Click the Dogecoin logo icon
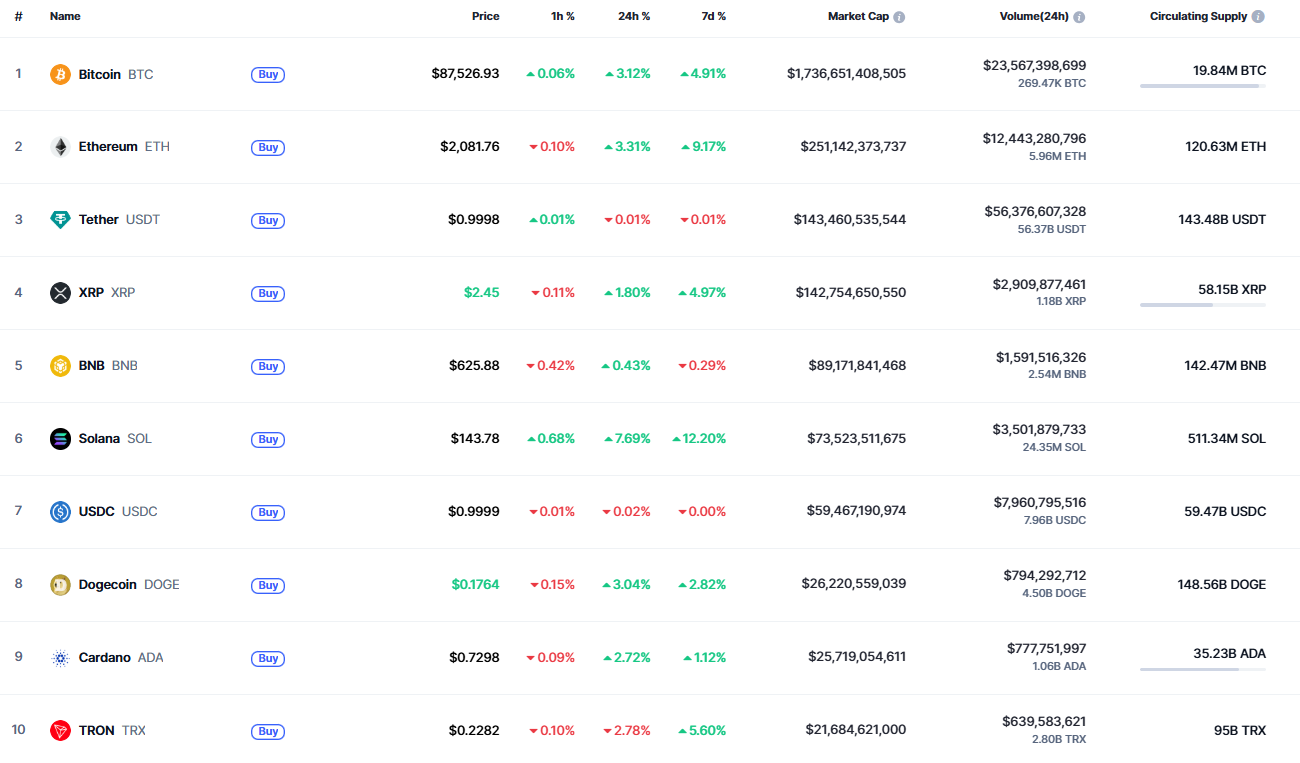This screenshot has height=763, width=1300. 60,585
